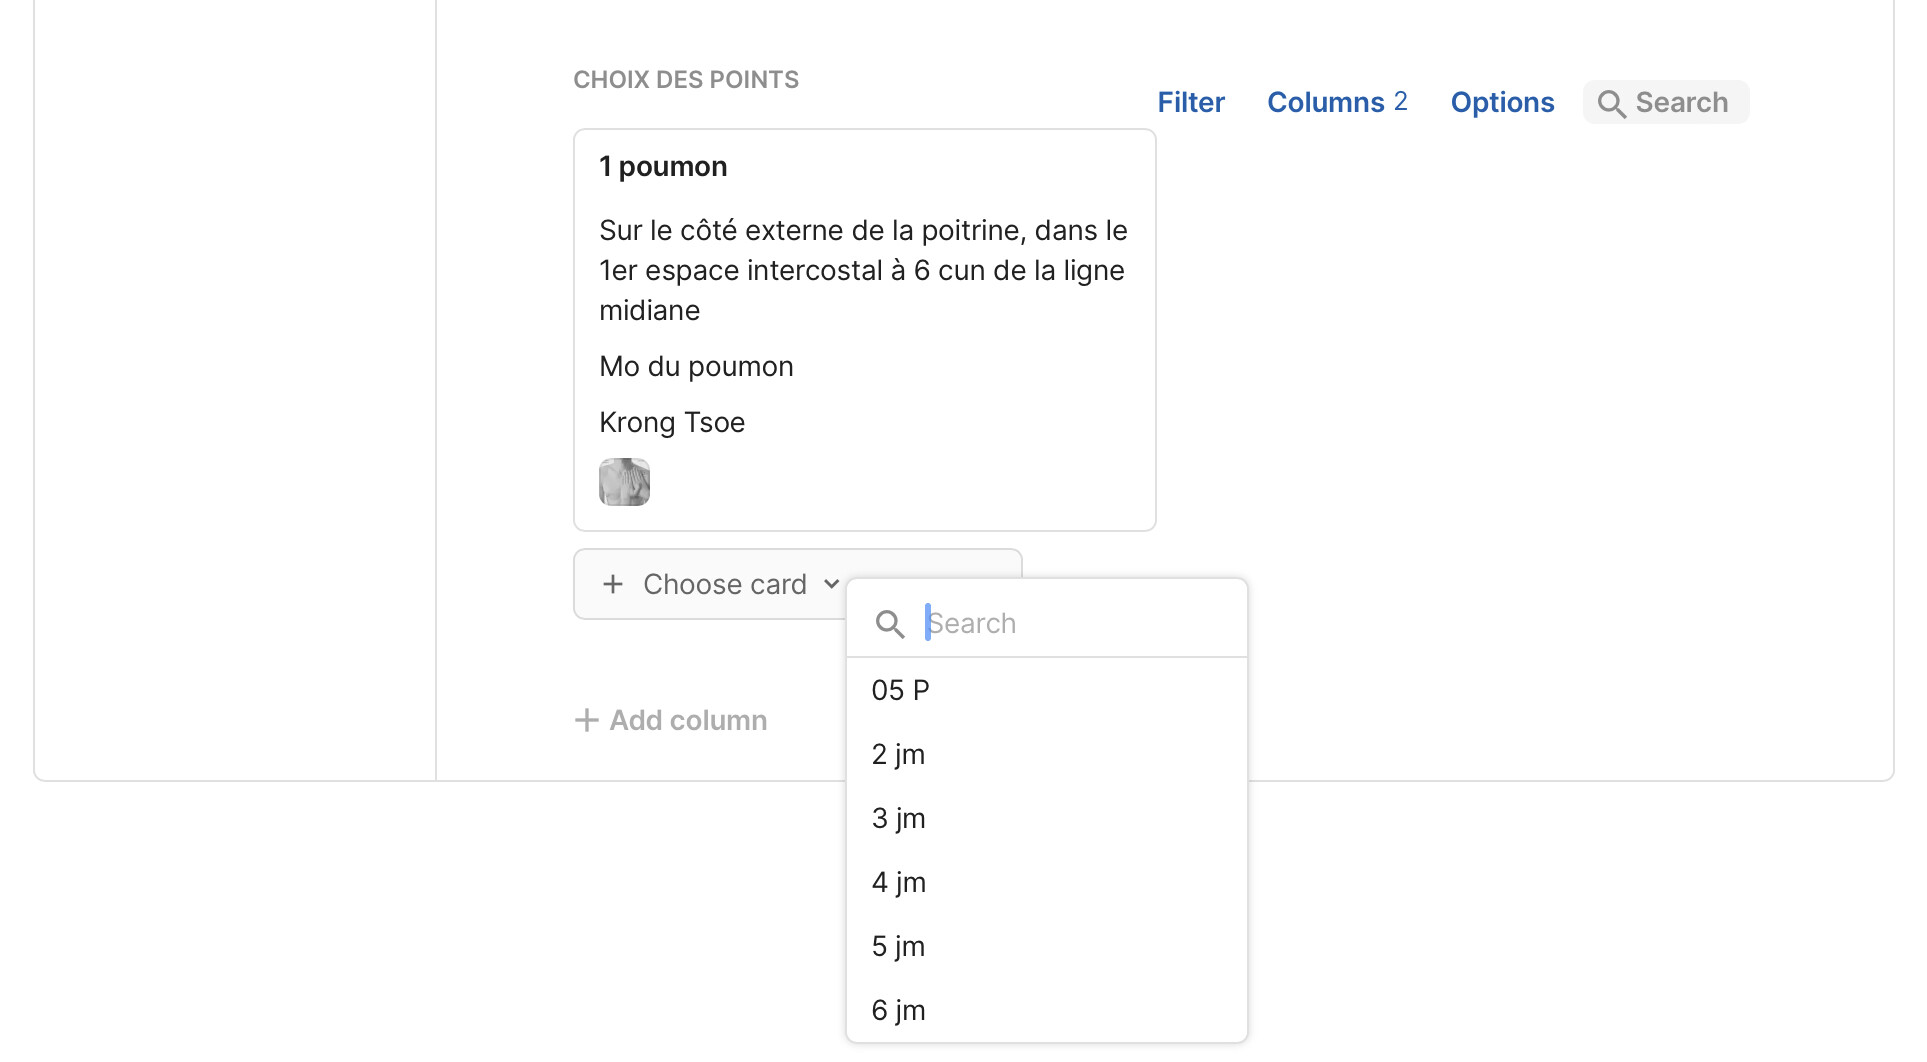Click the Add column button
The image size is (1927, 1062).
(688, 720)
